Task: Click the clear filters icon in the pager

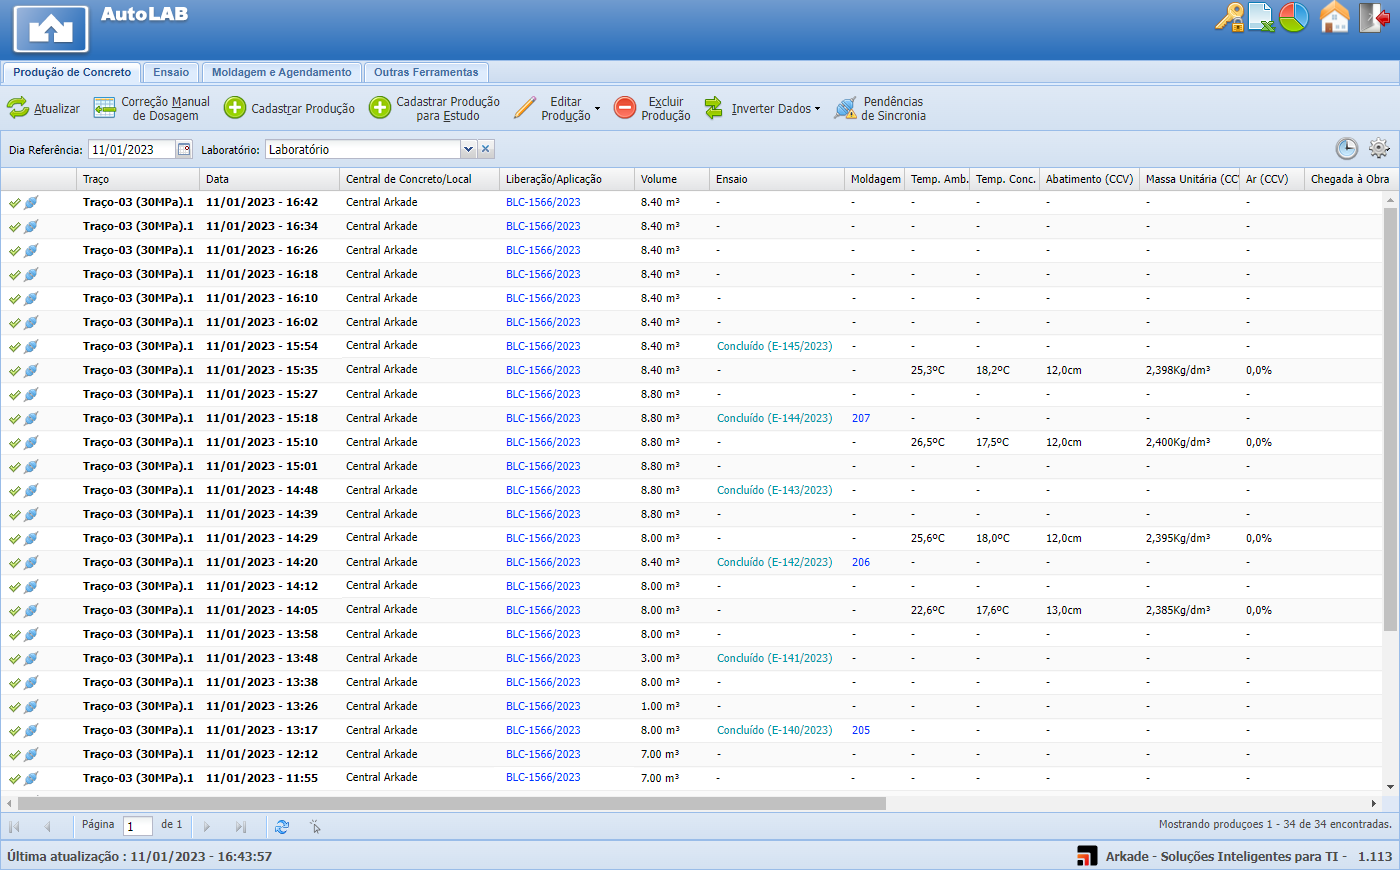Action: (315, 826)
